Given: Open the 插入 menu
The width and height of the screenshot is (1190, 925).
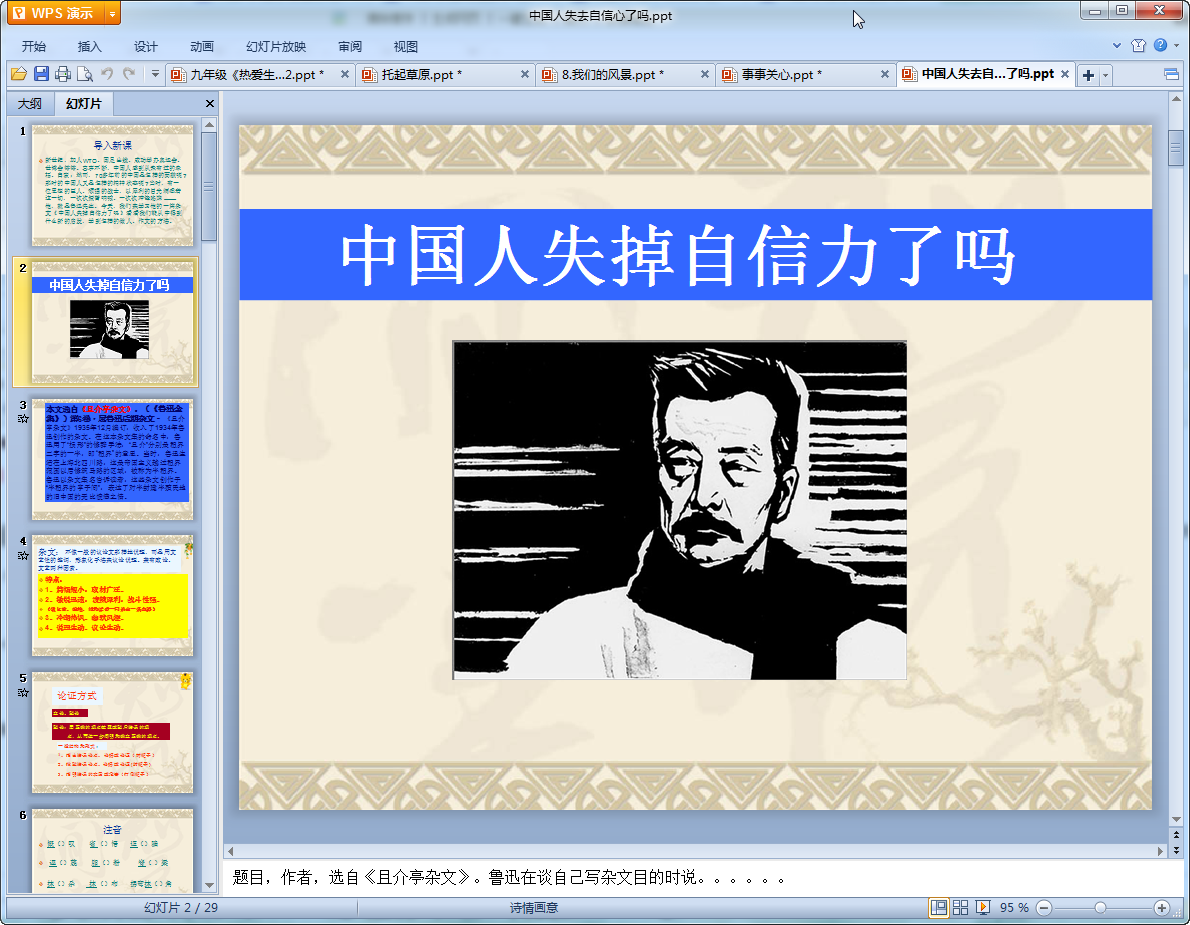Looking at the screenshot, I should (x=90, y=46).
